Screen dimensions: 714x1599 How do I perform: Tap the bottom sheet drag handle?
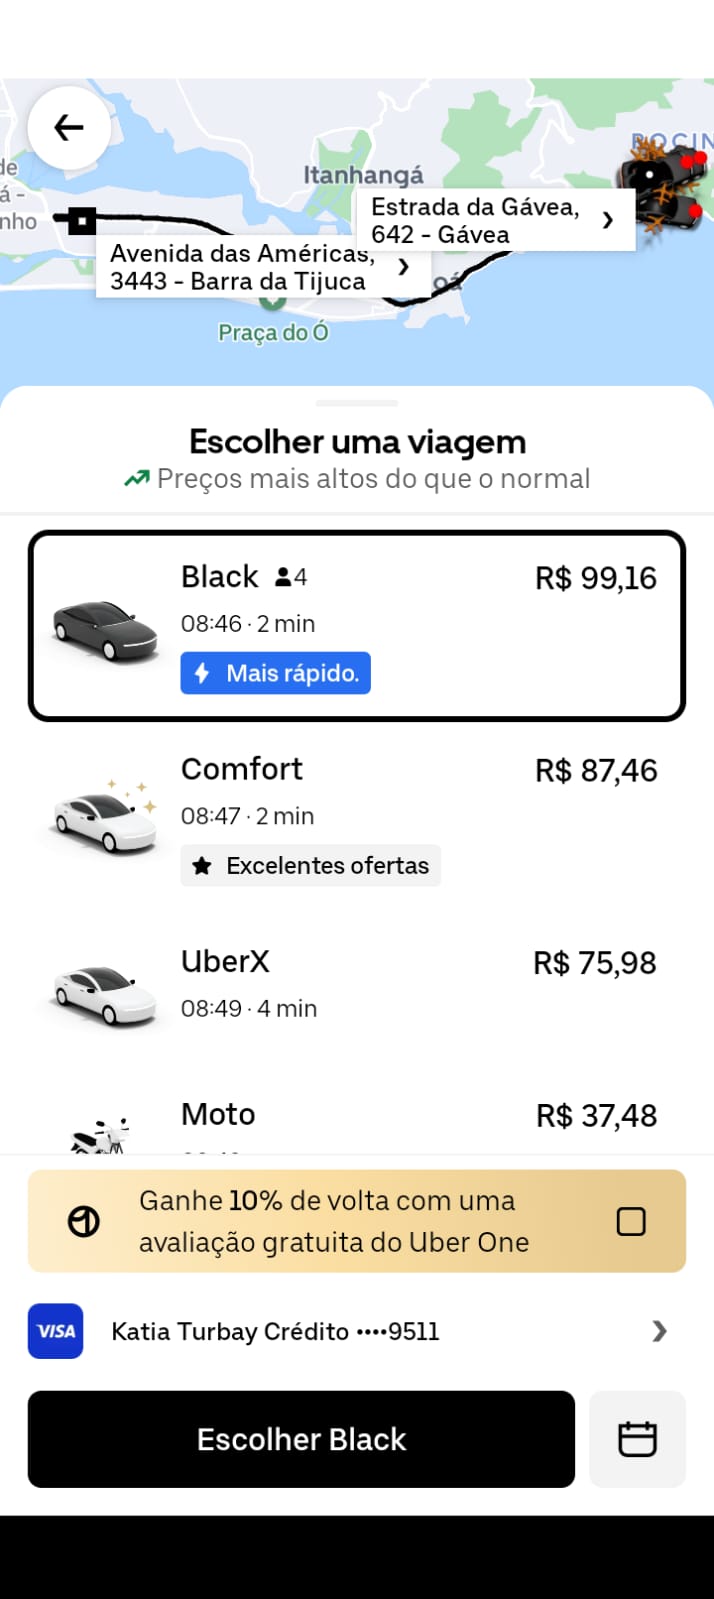point(357,403)
